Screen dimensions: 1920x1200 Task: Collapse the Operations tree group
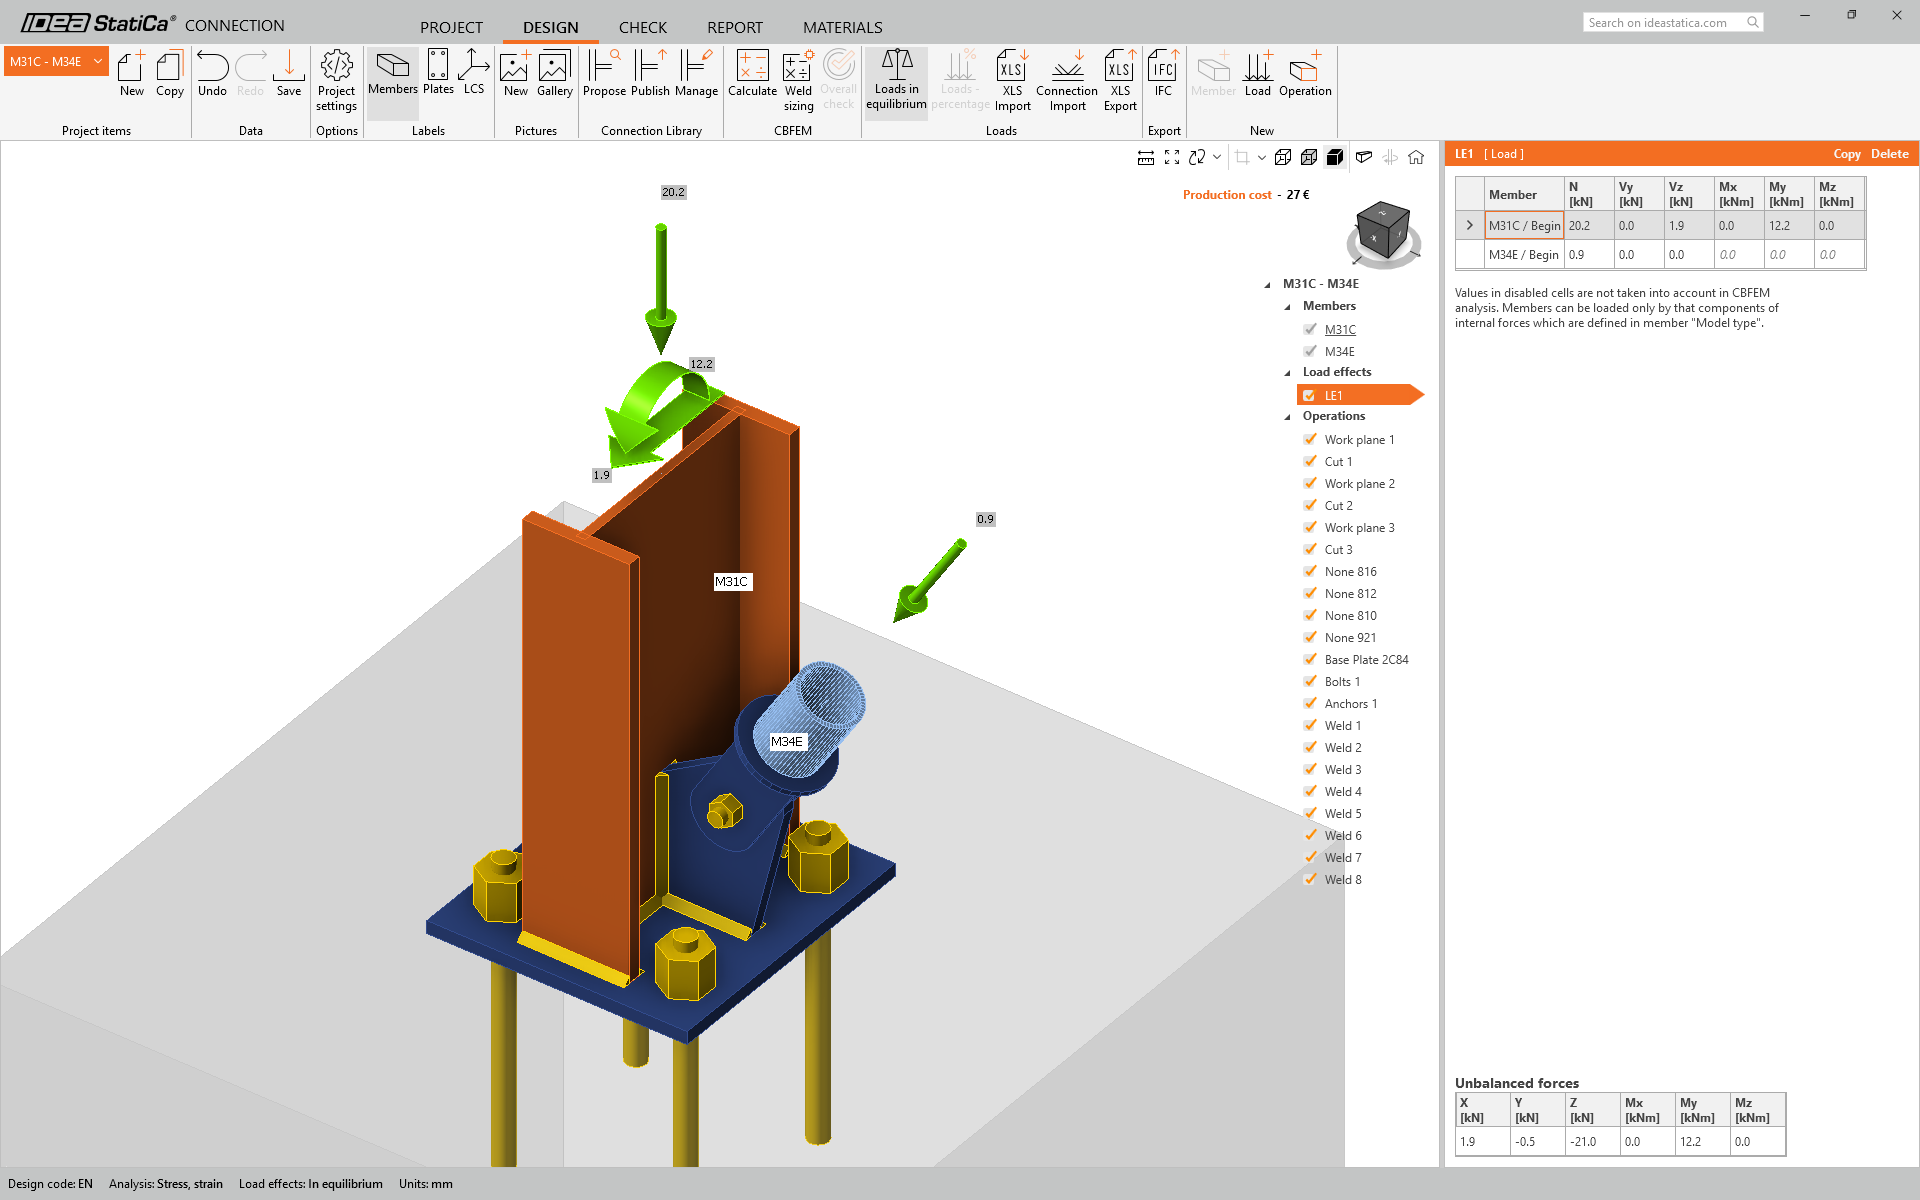point(1288,417)
